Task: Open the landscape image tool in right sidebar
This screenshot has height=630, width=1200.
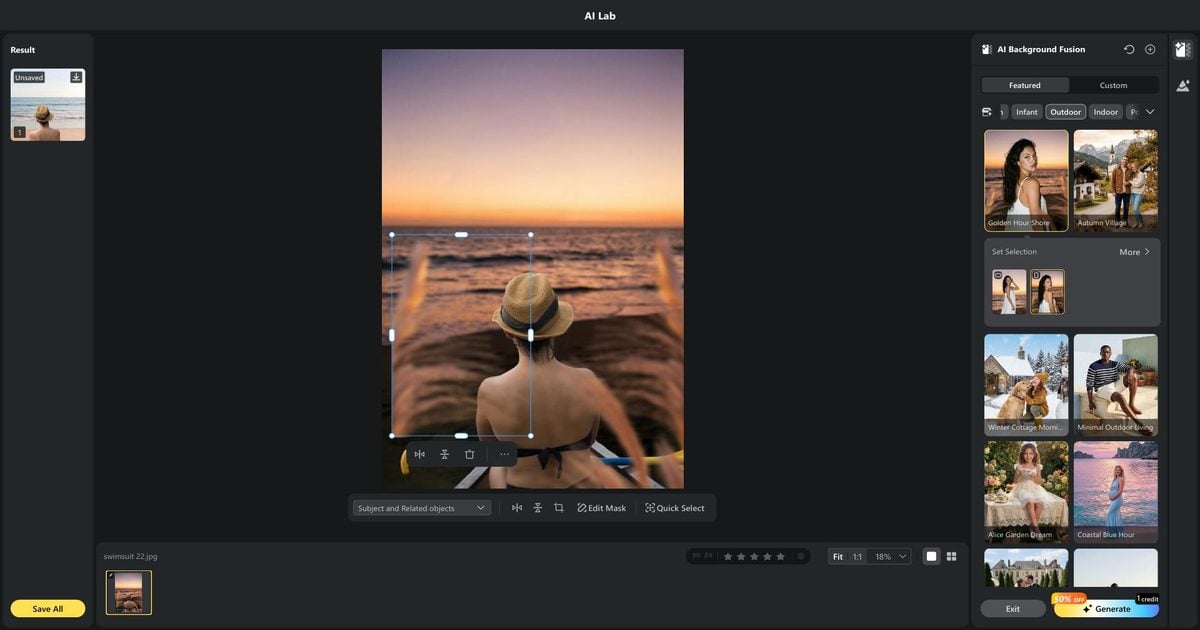Action: click(1183, 86)
